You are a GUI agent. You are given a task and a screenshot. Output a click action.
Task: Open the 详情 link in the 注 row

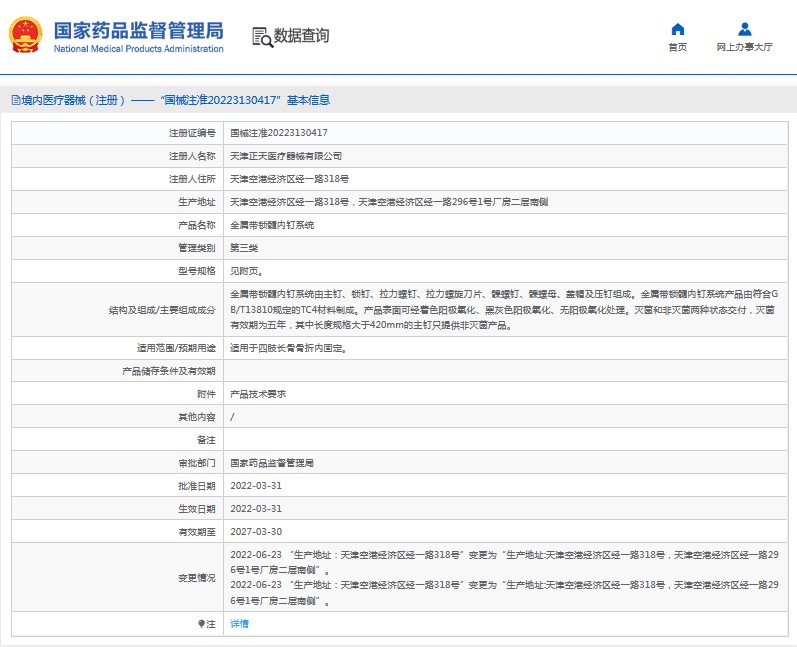point(239,623)
